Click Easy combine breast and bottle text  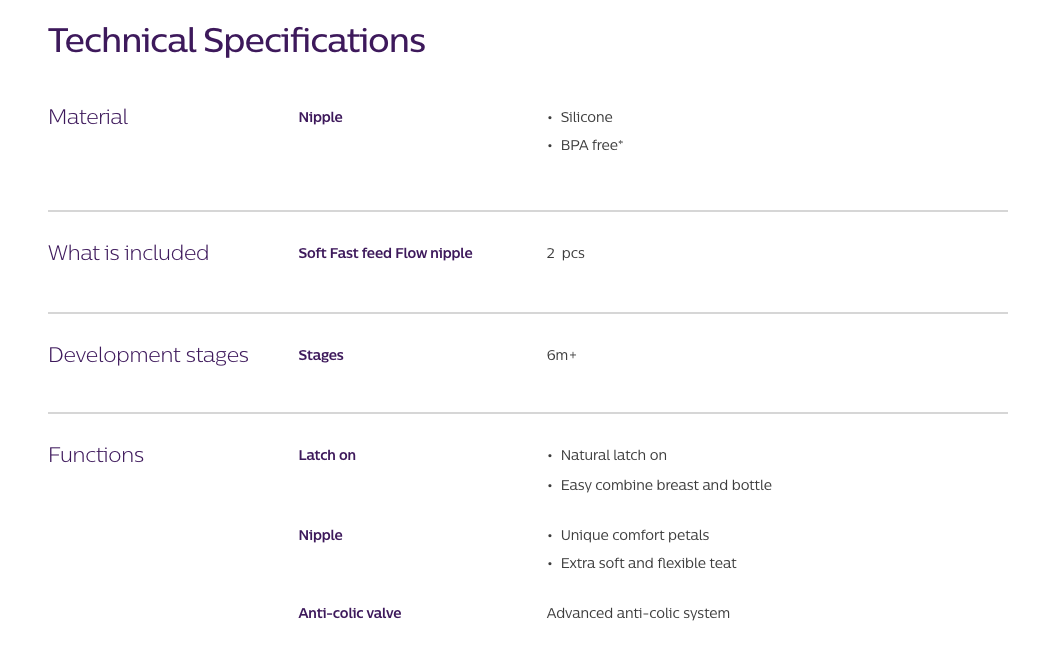[666, 485]
